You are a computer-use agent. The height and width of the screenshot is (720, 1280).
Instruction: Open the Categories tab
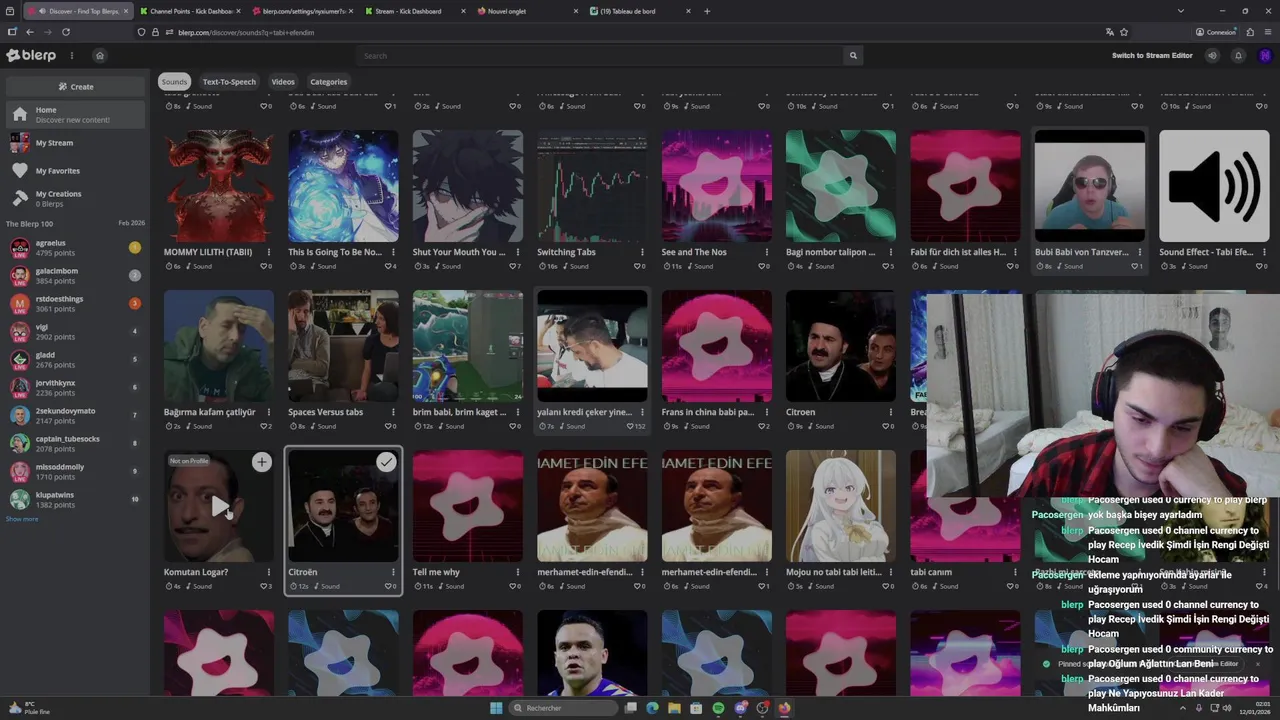328,82
